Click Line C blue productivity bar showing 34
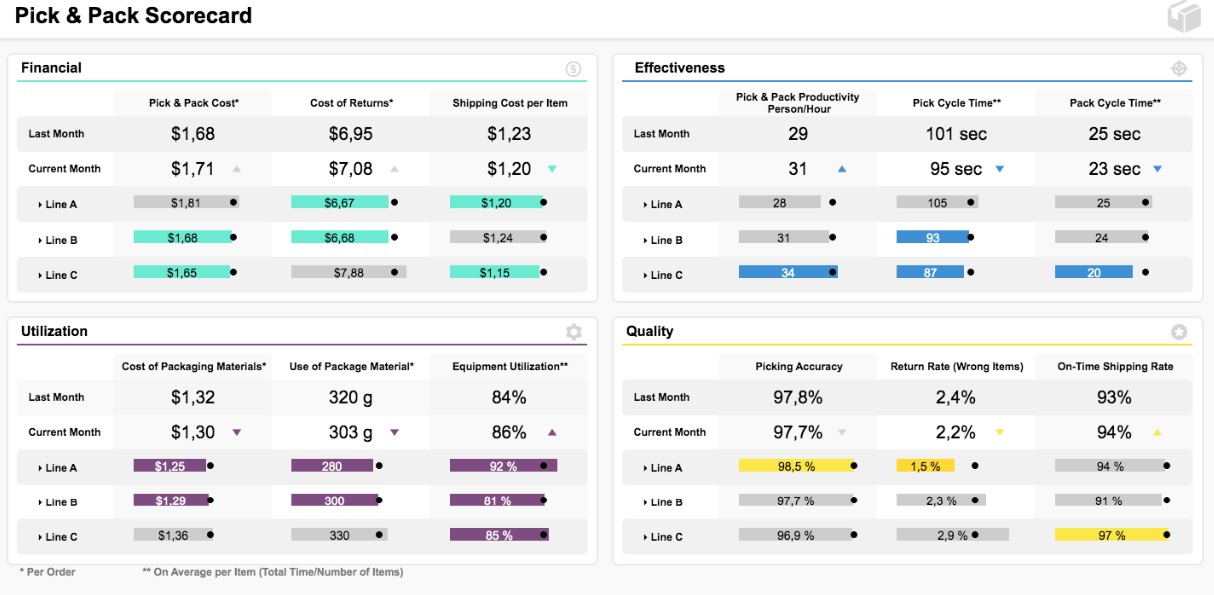Image resolution: width=1214 pixels, height=595 pixels. pyautogui.click(x=787, y=272)
